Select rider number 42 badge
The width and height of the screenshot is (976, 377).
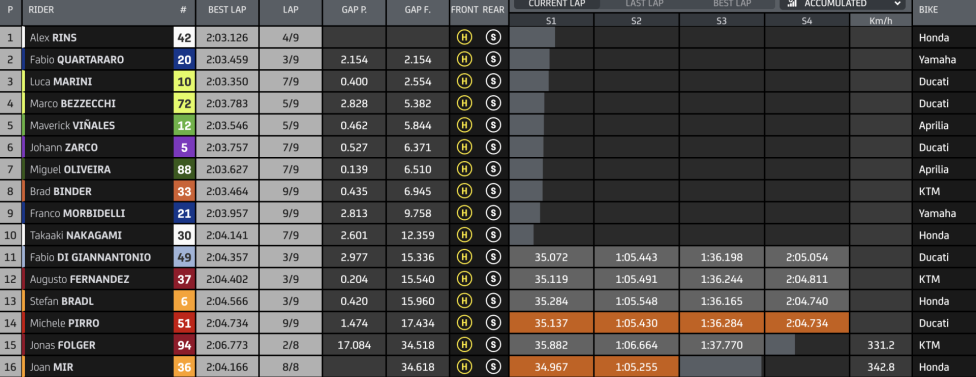point(184,37)
